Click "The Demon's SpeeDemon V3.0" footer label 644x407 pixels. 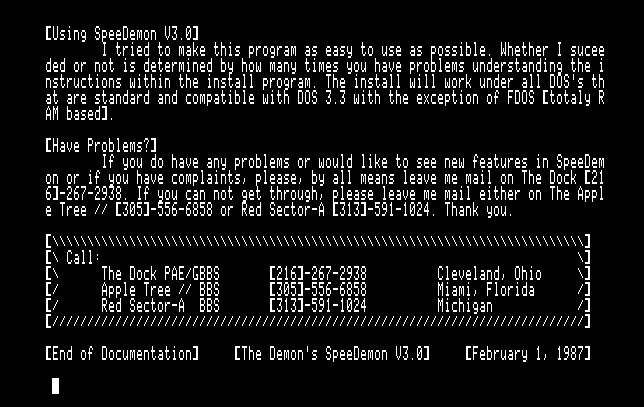[x=332, y=354]
